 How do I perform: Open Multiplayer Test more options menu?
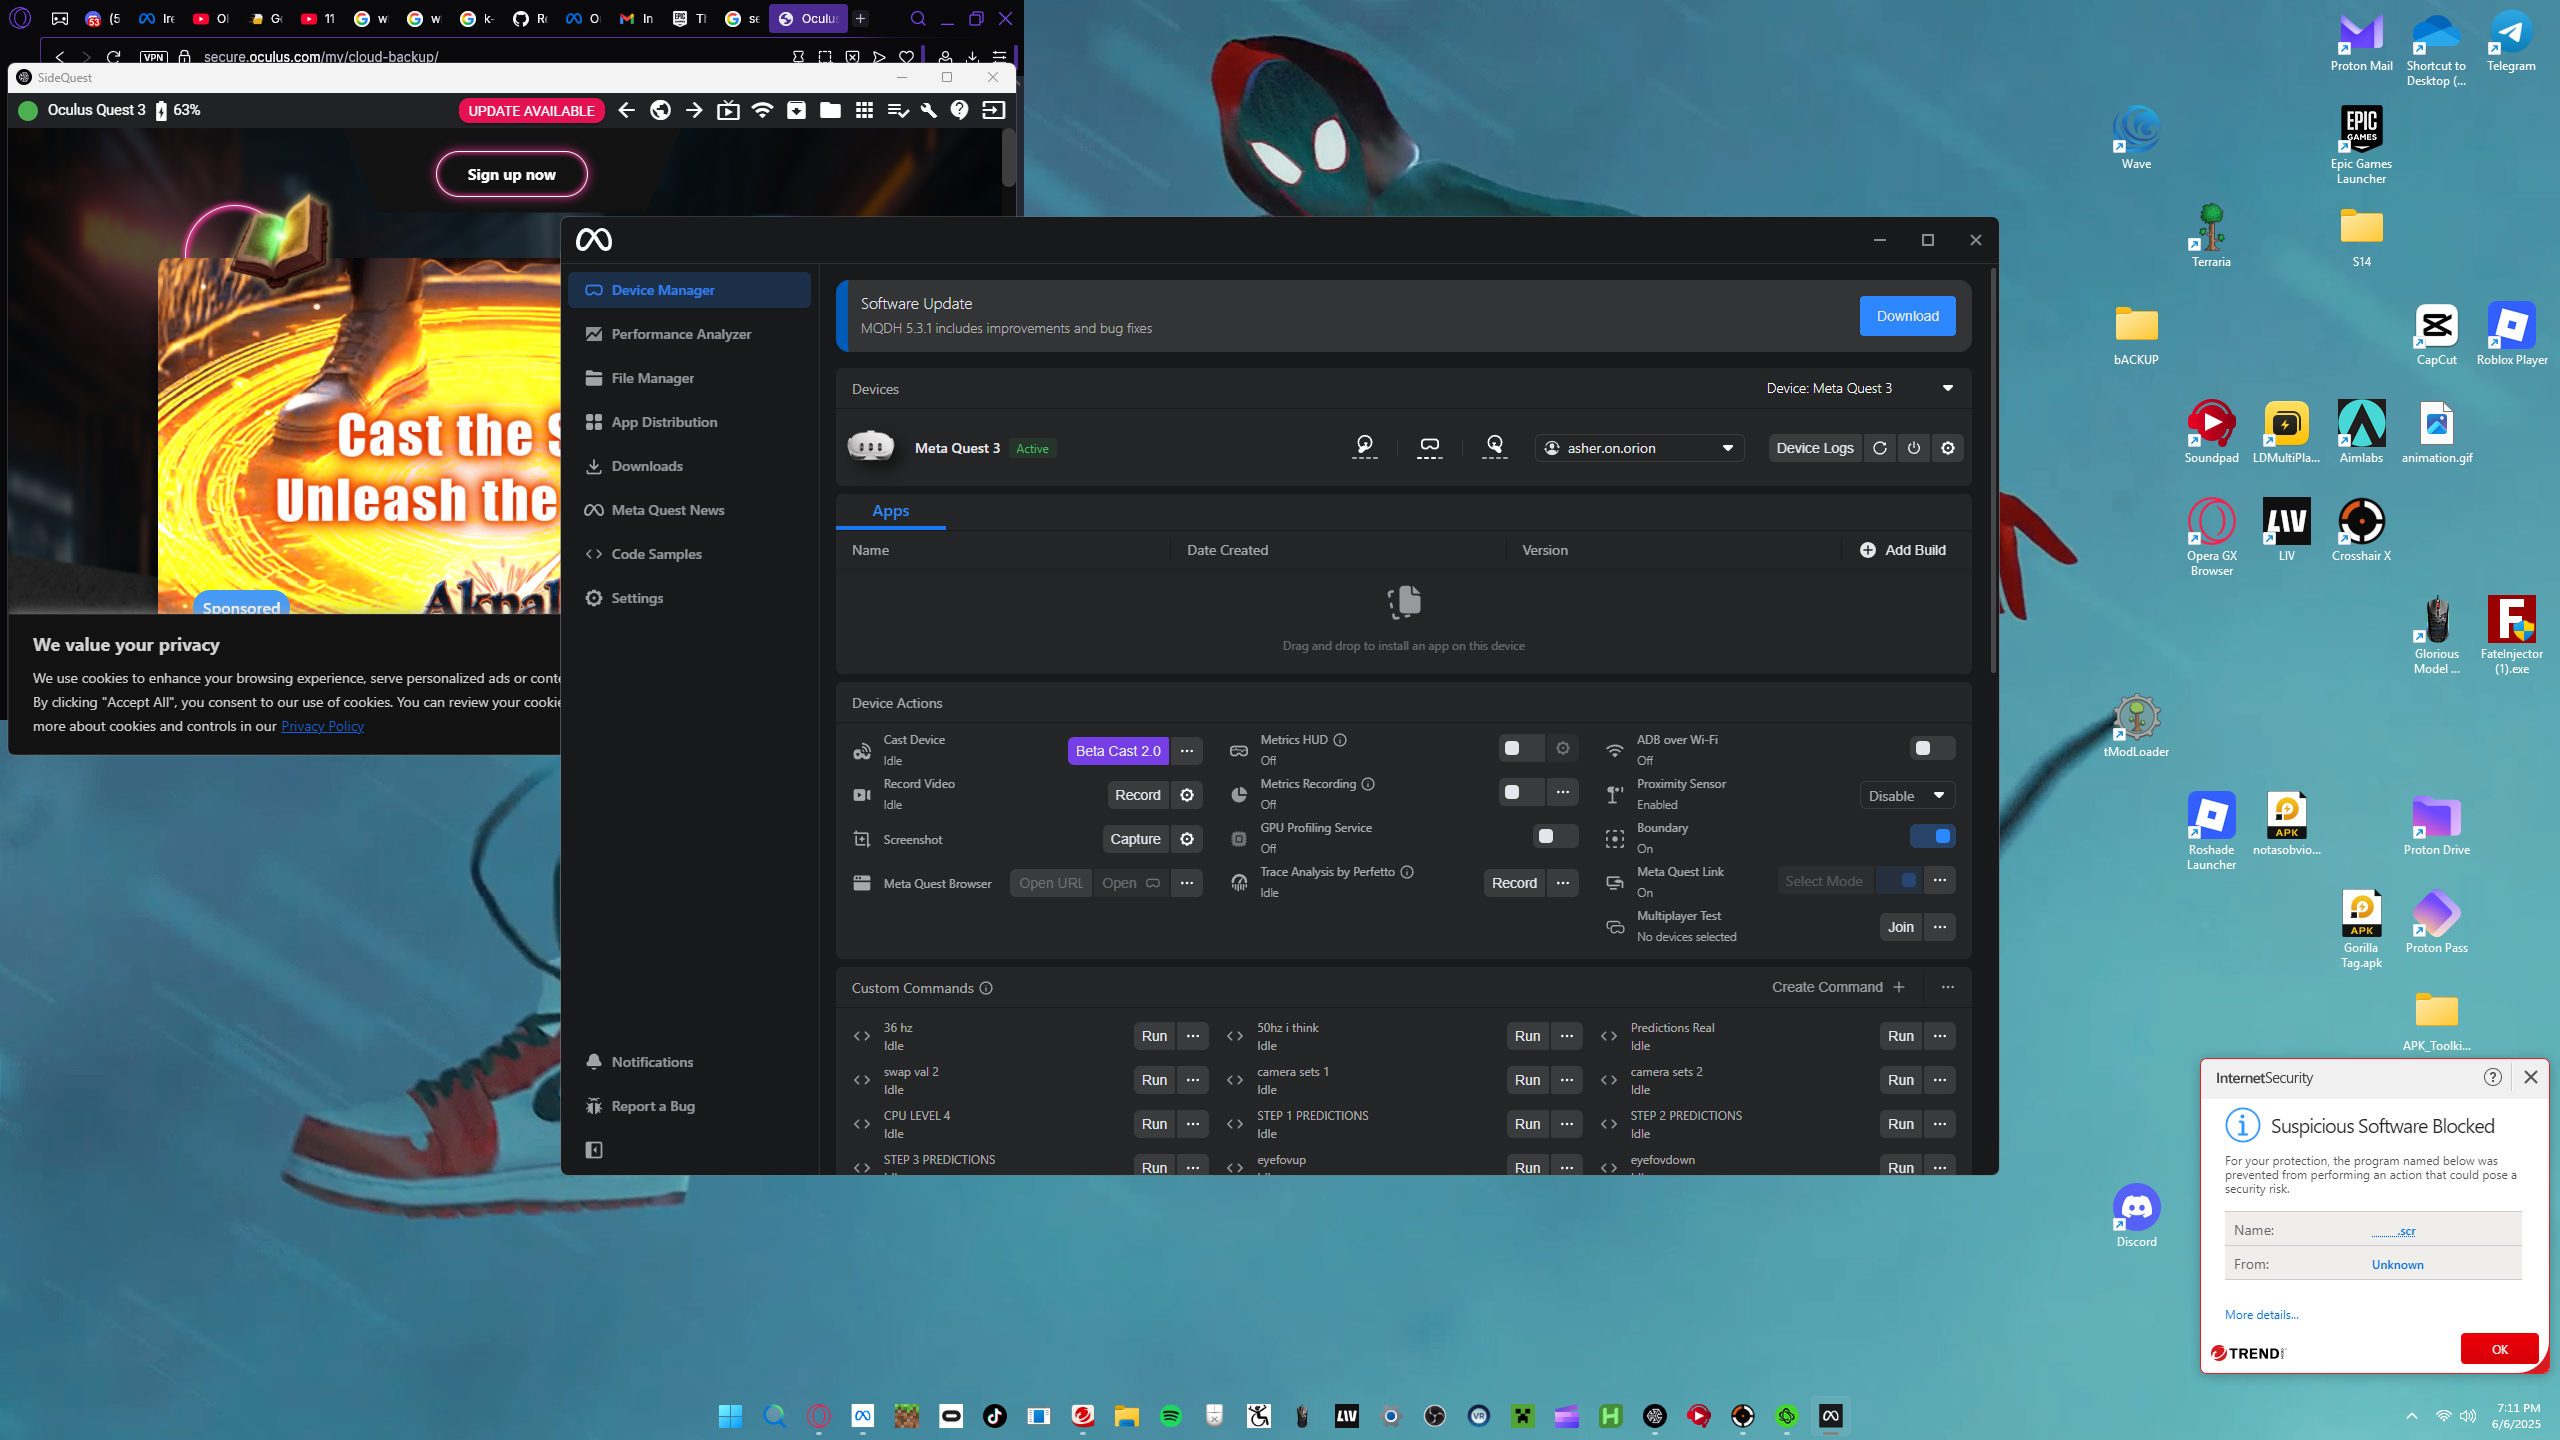(x=1940, y=927)
